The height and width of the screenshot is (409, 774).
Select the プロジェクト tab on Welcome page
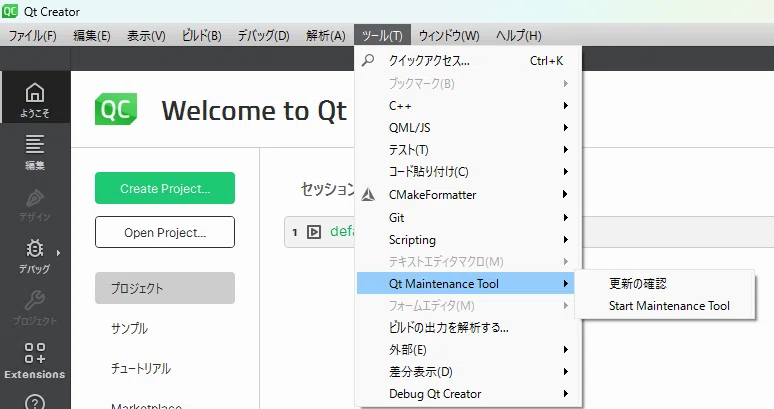pyautogui.click(x=165, y=288)
